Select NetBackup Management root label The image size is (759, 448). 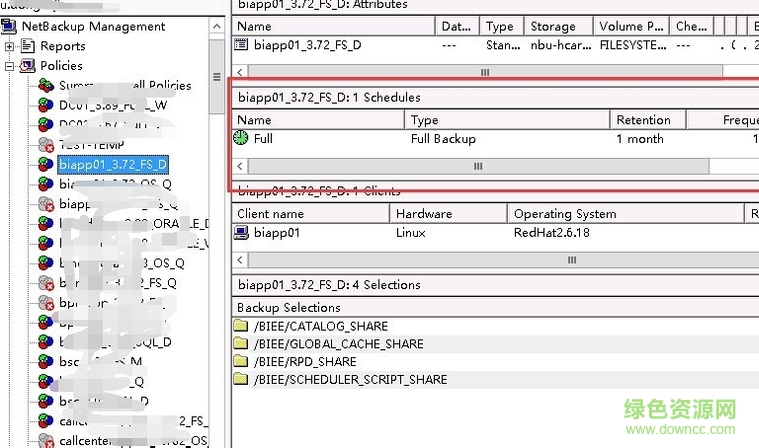coord(93,26)
